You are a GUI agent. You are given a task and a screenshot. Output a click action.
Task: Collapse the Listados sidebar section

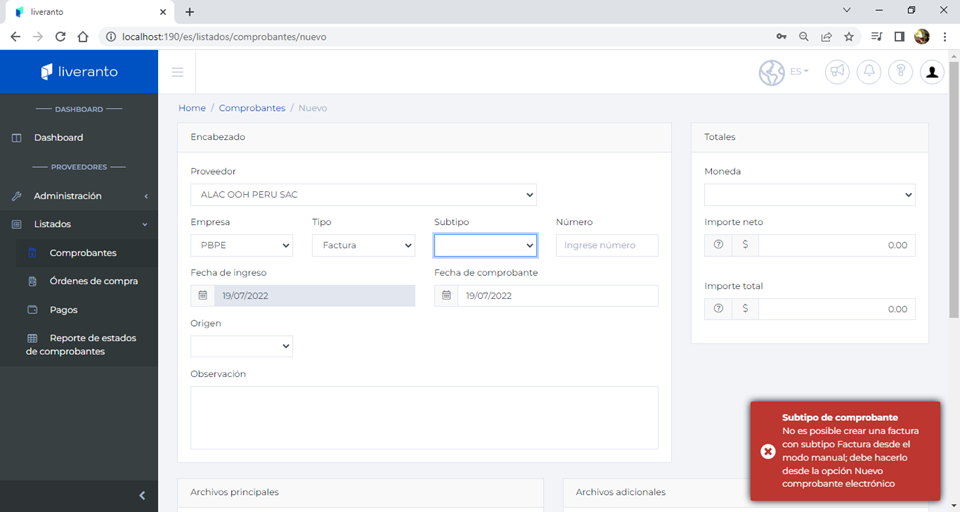(x=79, y=224)
